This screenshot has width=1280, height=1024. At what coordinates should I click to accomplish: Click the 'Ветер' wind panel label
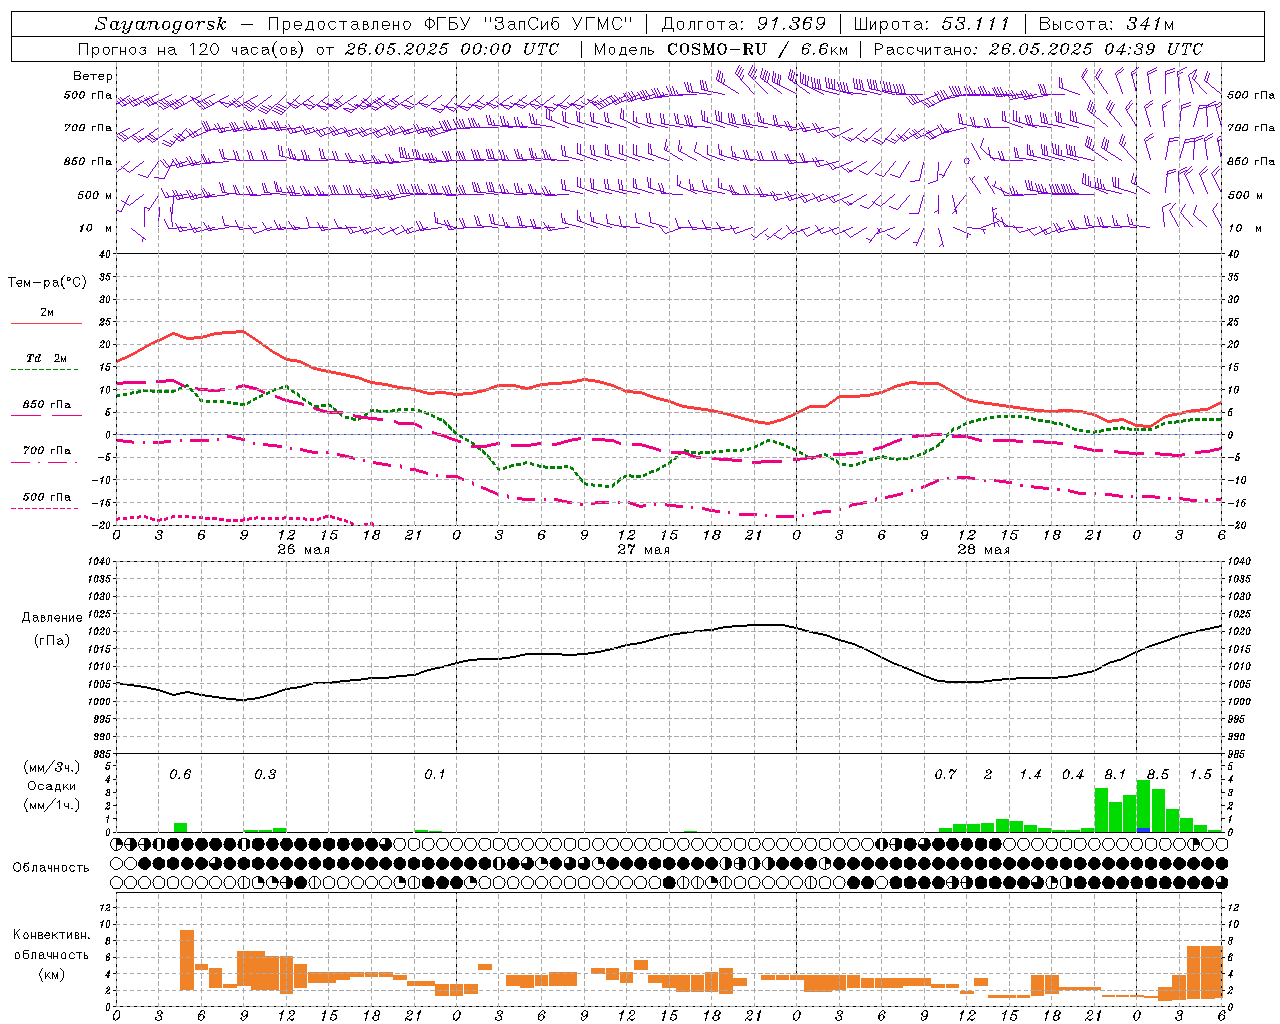coord(93,76)
